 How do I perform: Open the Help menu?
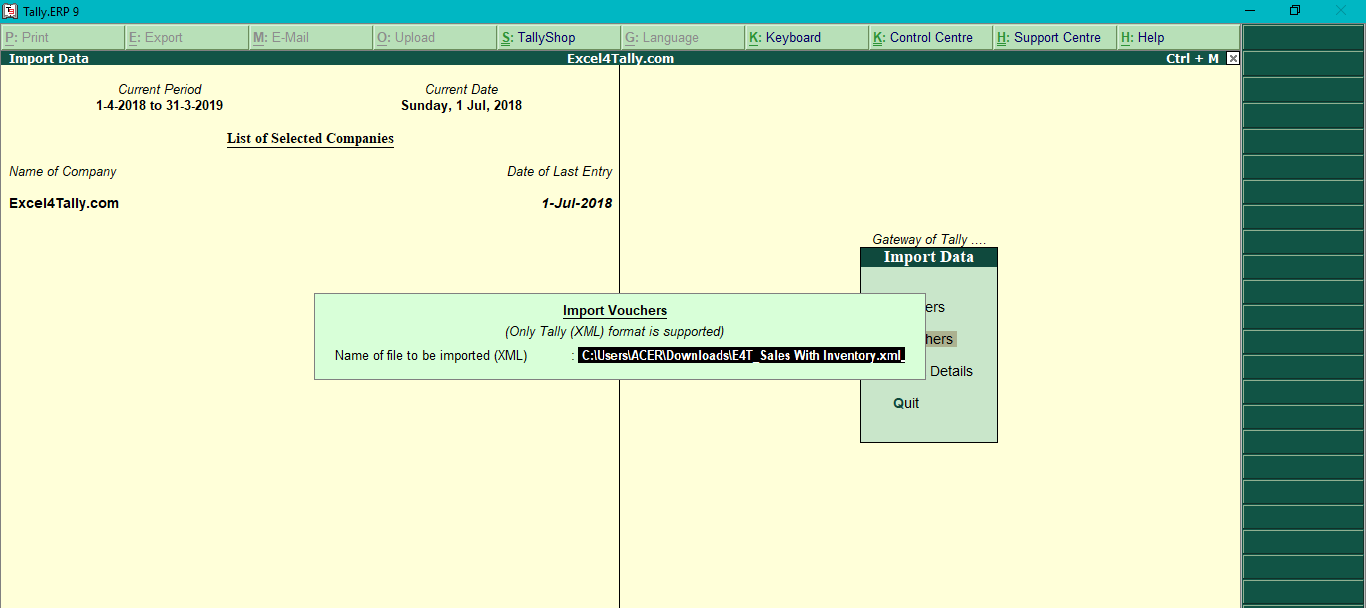pos(1179,38)
